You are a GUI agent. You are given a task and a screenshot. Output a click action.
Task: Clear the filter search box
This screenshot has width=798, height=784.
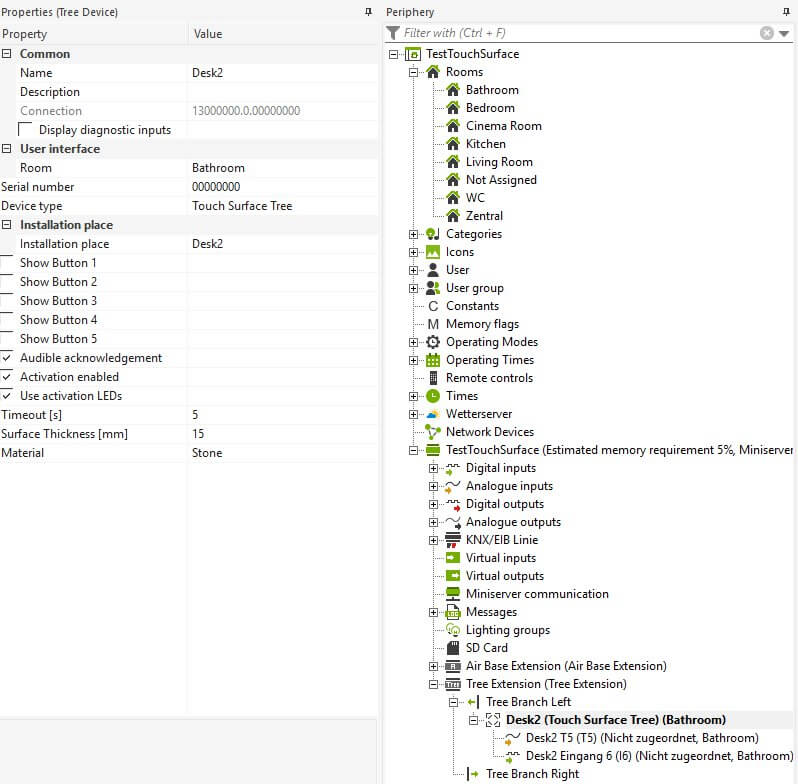point(767,33)
